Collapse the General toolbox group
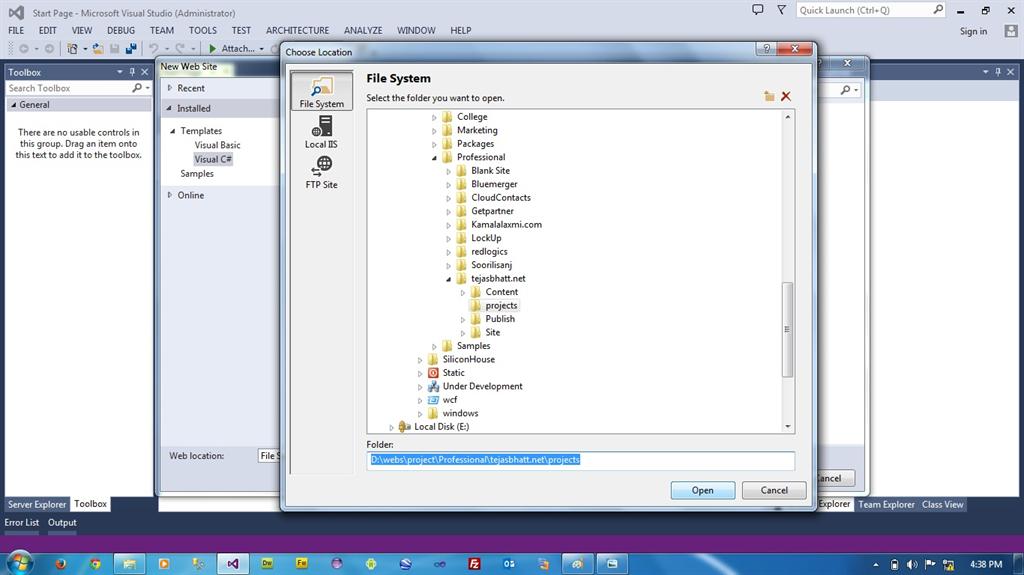1024x575 pixels. click(13, 105)
